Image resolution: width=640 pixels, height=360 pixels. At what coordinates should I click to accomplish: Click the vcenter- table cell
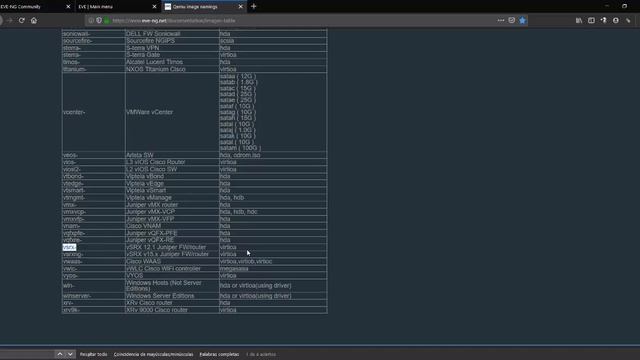[93, 112]
